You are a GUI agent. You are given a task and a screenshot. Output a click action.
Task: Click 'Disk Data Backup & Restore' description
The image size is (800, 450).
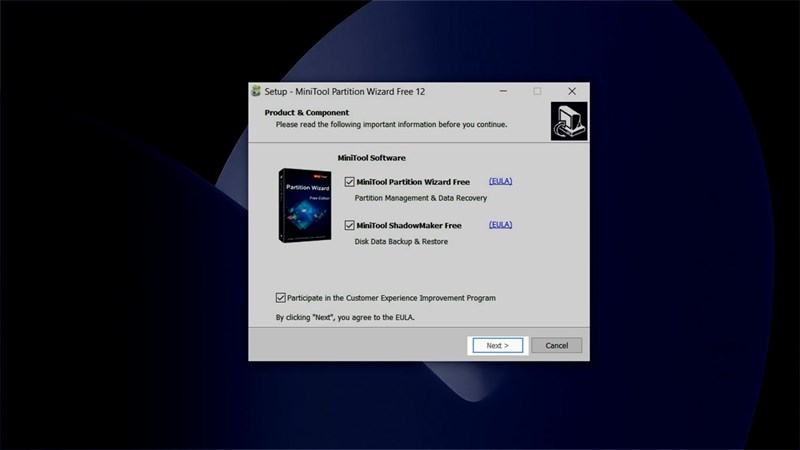[401, 241]
